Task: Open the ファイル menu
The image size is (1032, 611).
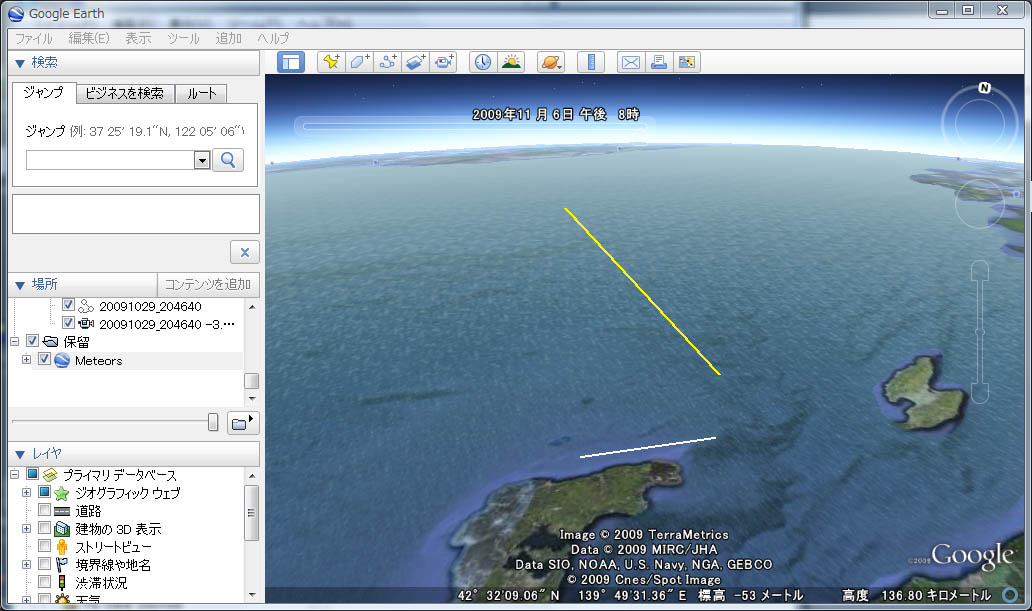Action: (34, 38)
